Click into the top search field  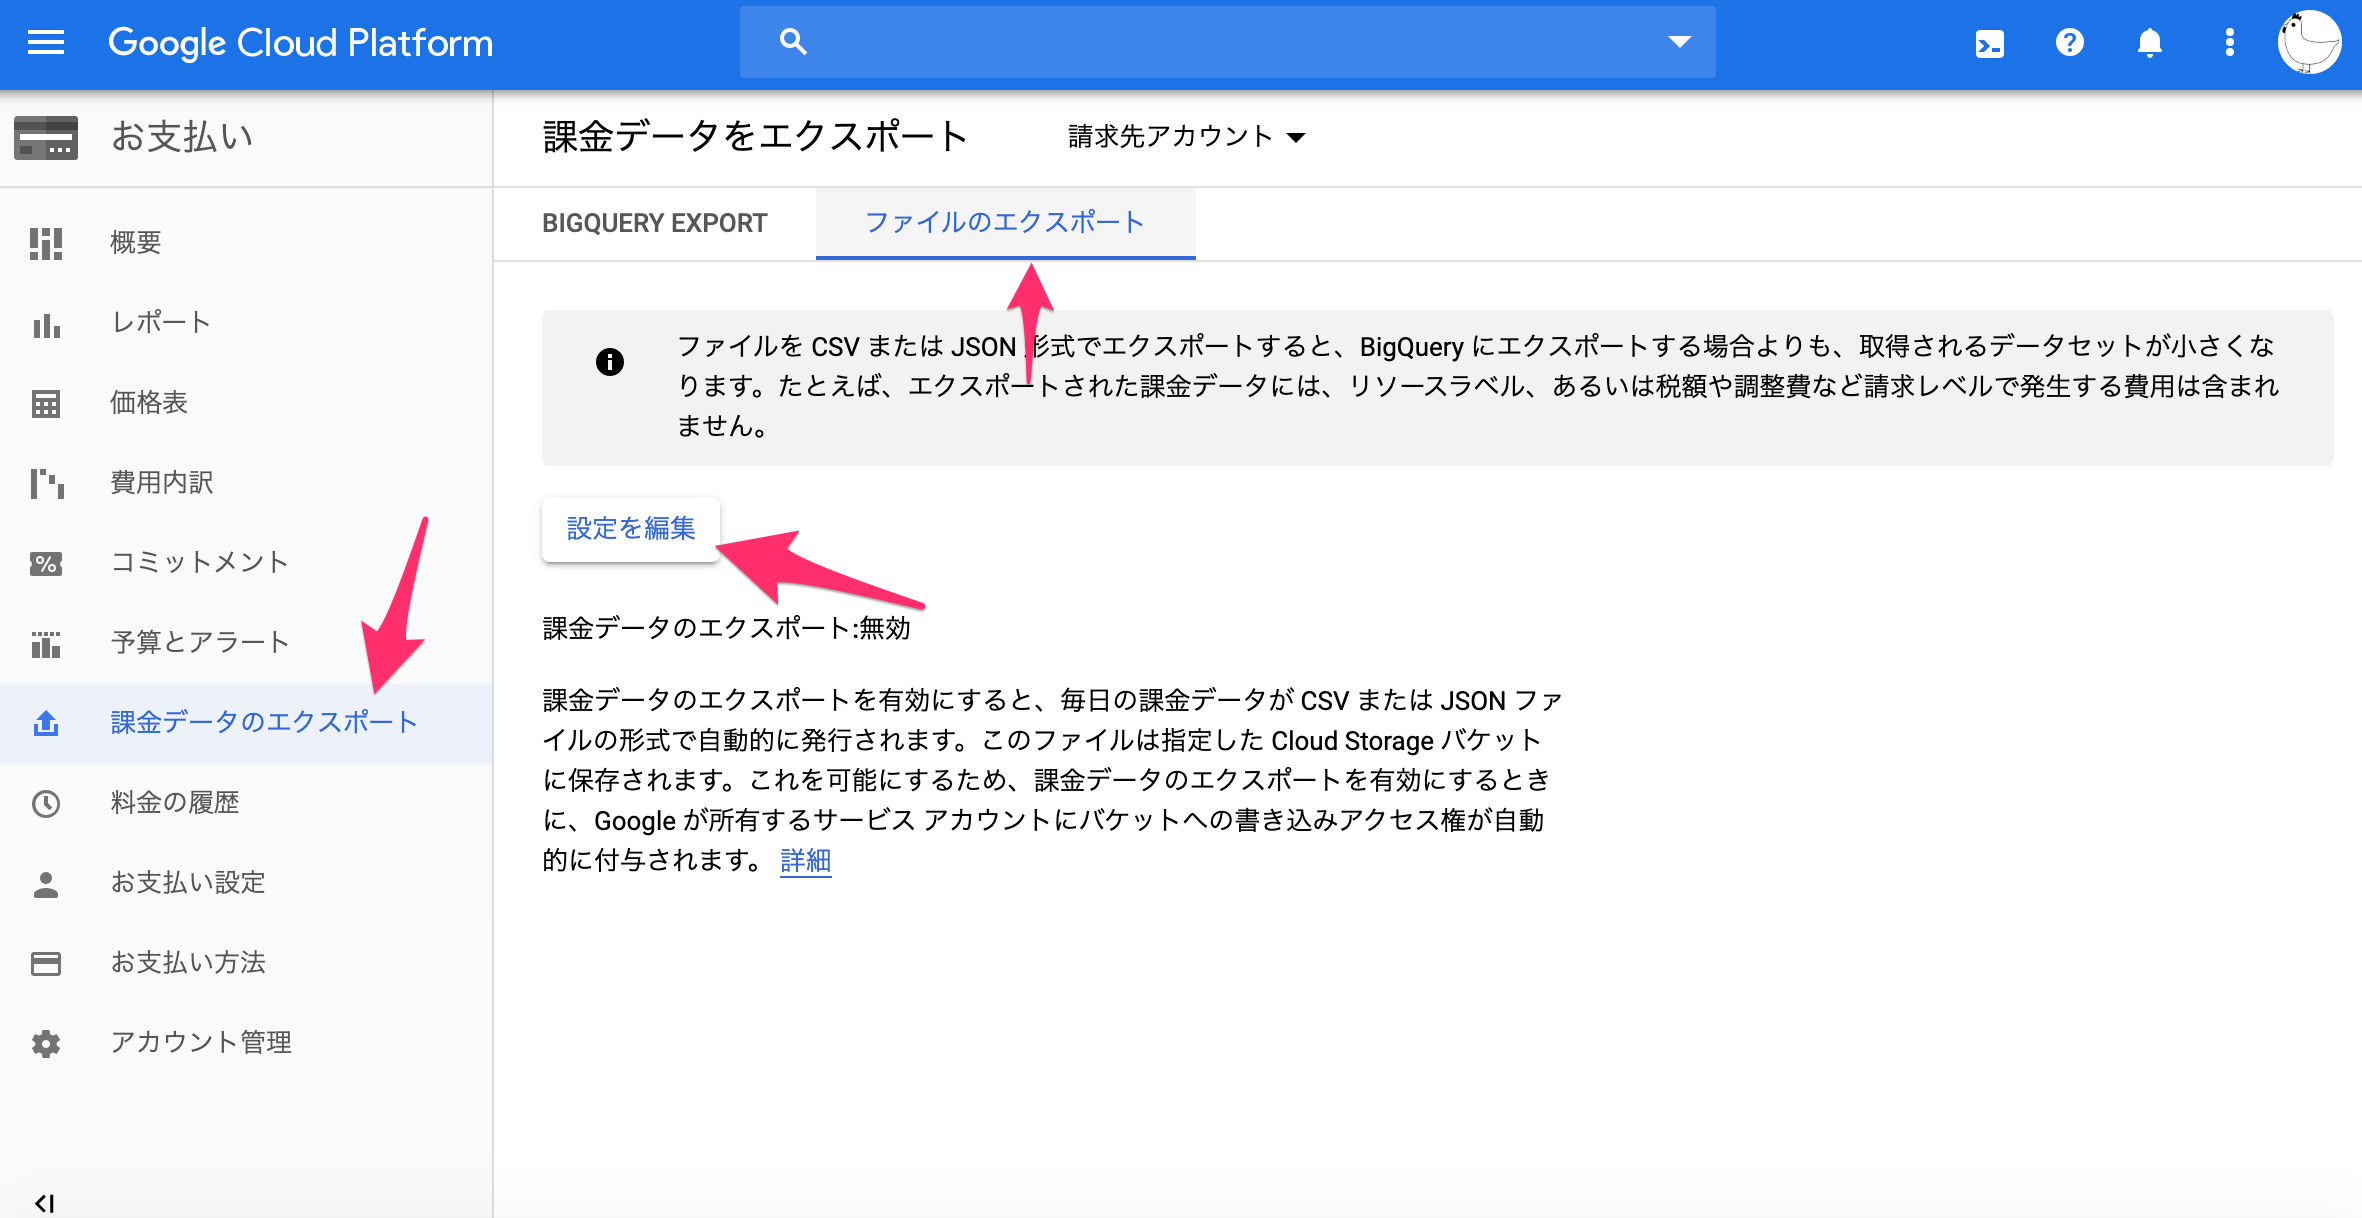[x=1220, y=42]
